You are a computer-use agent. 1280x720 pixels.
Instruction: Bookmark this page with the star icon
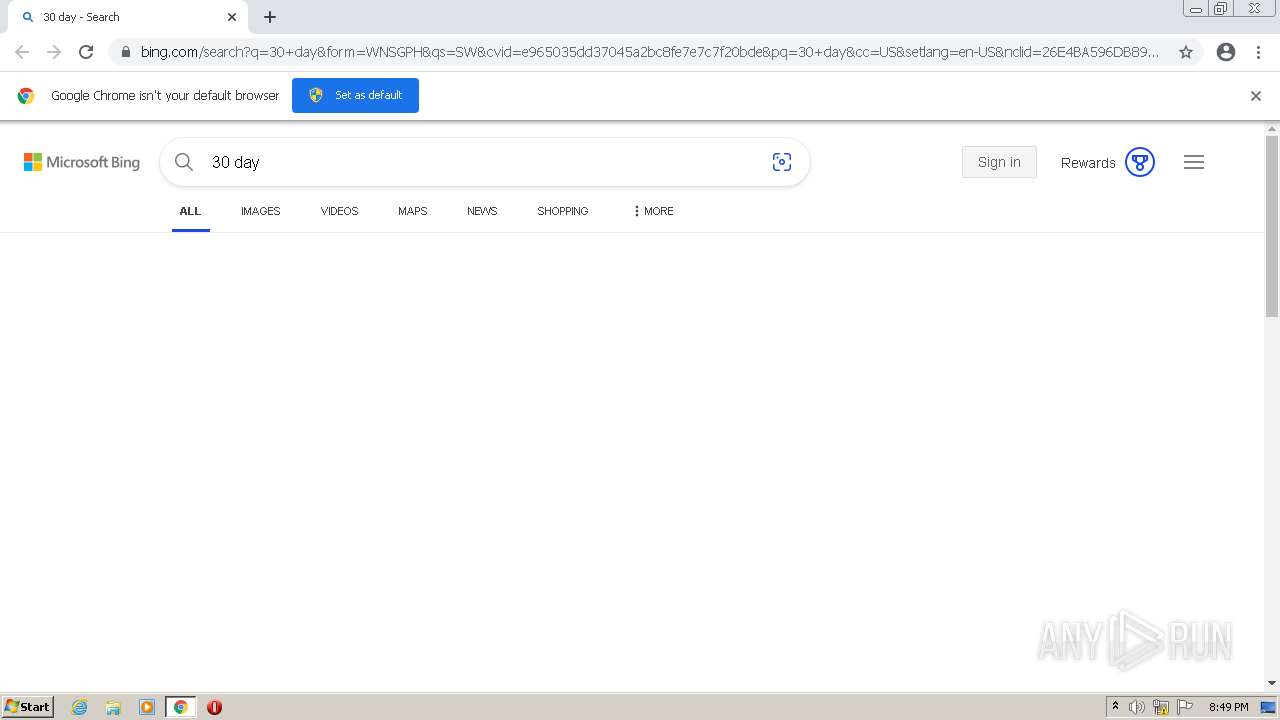tap(1186, 52)
